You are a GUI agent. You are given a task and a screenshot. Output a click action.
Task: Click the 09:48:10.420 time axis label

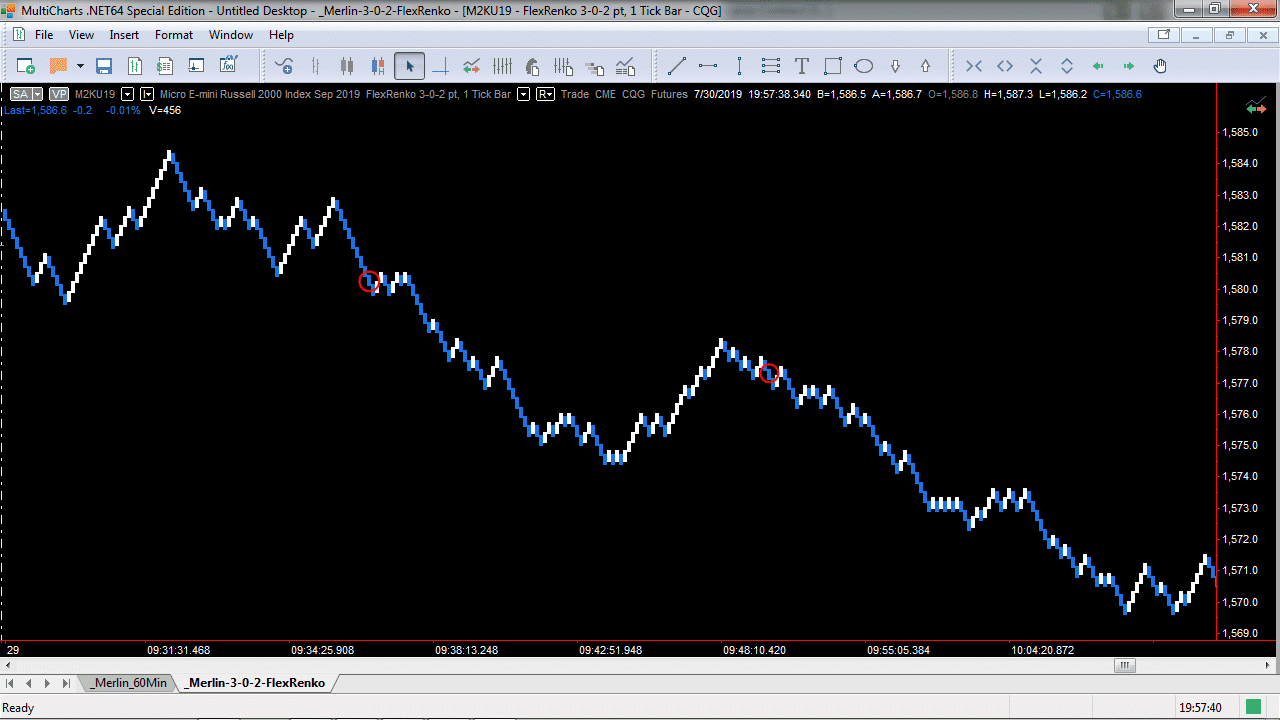pos(754,650)
